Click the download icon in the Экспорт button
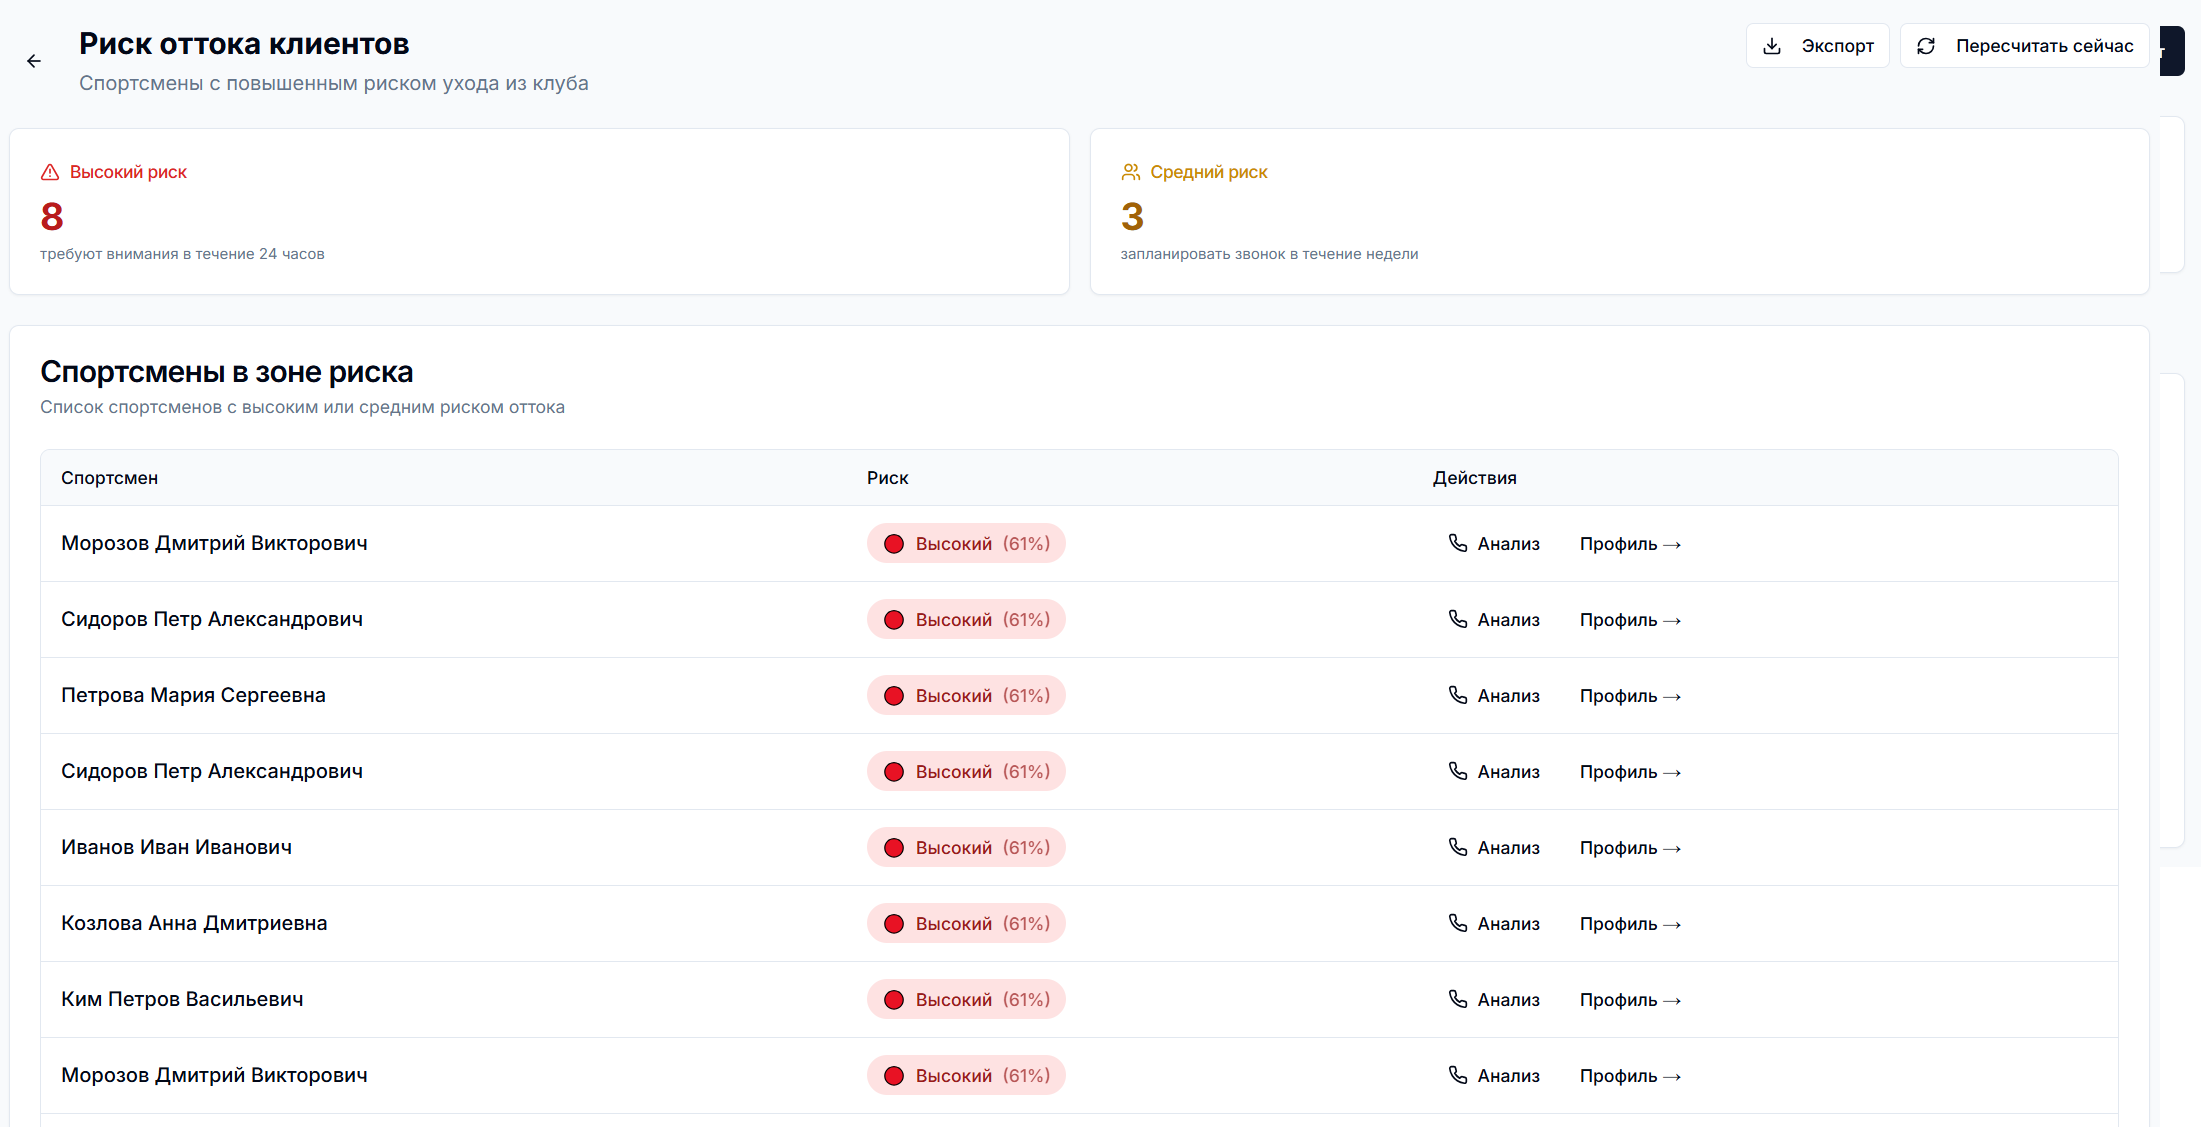 [1772, 46]
